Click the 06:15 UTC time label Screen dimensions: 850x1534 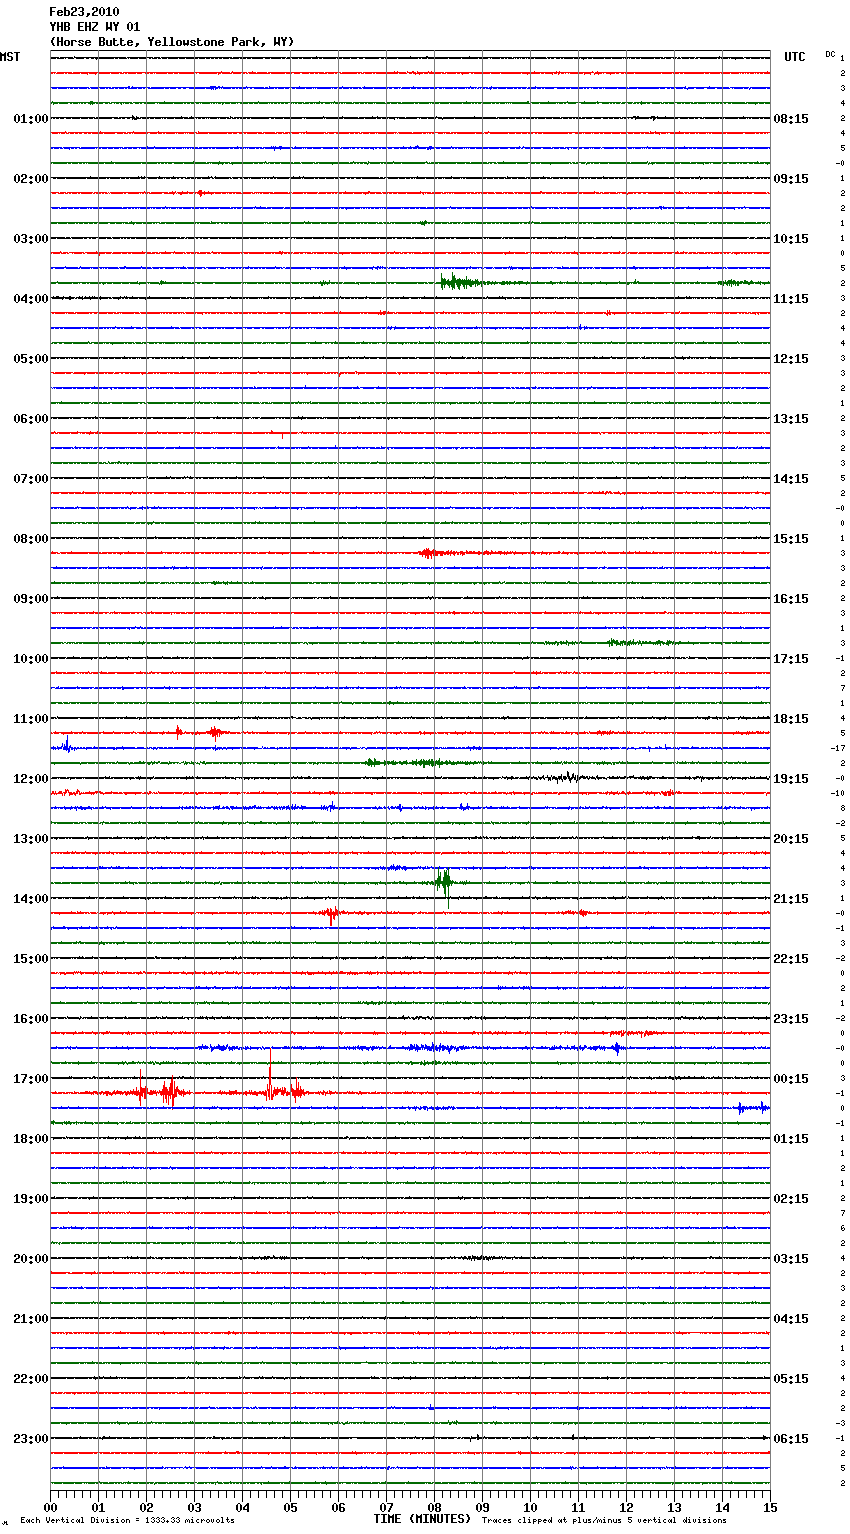coord(791,1439)
